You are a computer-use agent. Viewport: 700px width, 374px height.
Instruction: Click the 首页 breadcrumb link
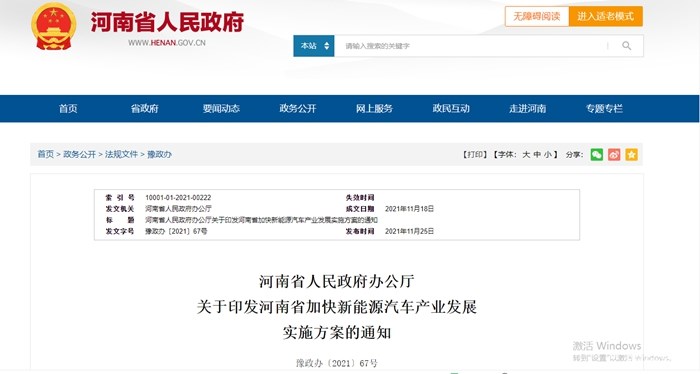[x=46, y=154]
